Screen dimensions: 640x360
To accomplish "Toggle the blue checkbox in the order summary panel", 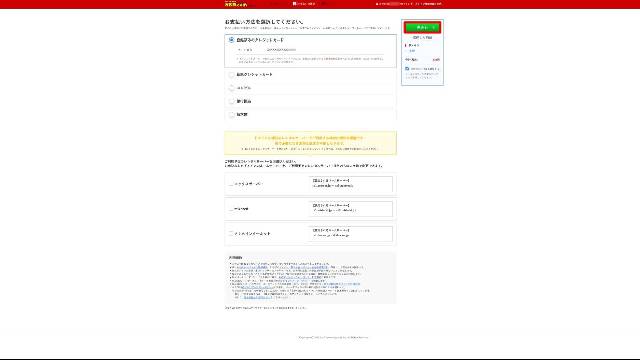I will [x=407, y=69].
